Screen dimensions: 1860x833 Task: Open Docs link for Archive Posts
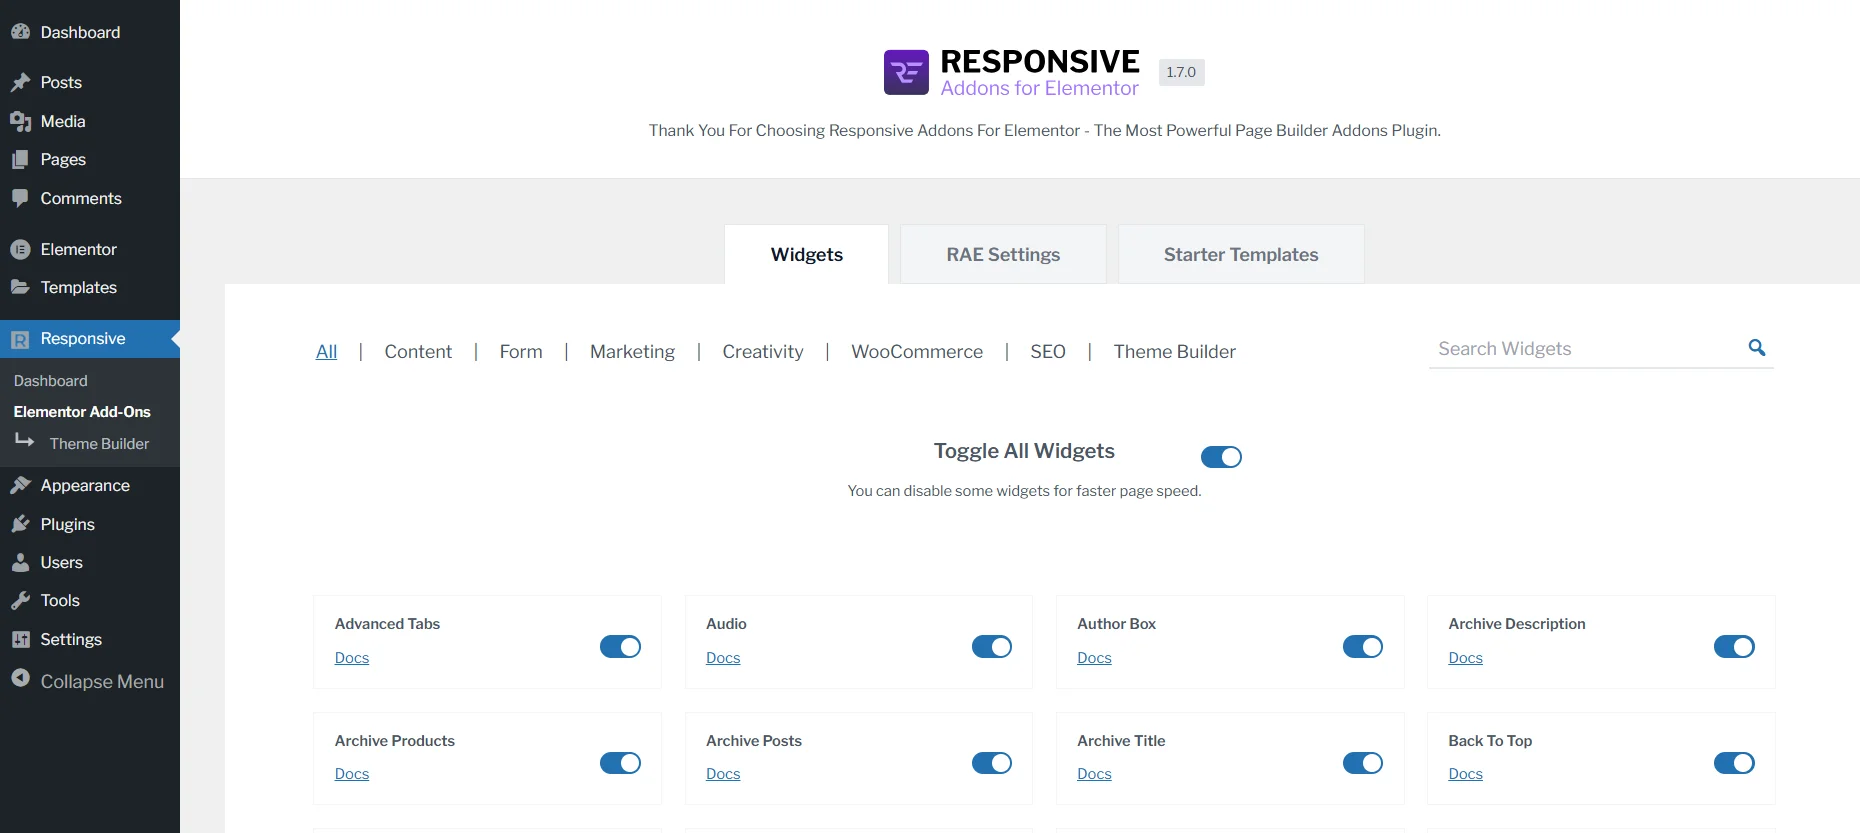[723, 773]
